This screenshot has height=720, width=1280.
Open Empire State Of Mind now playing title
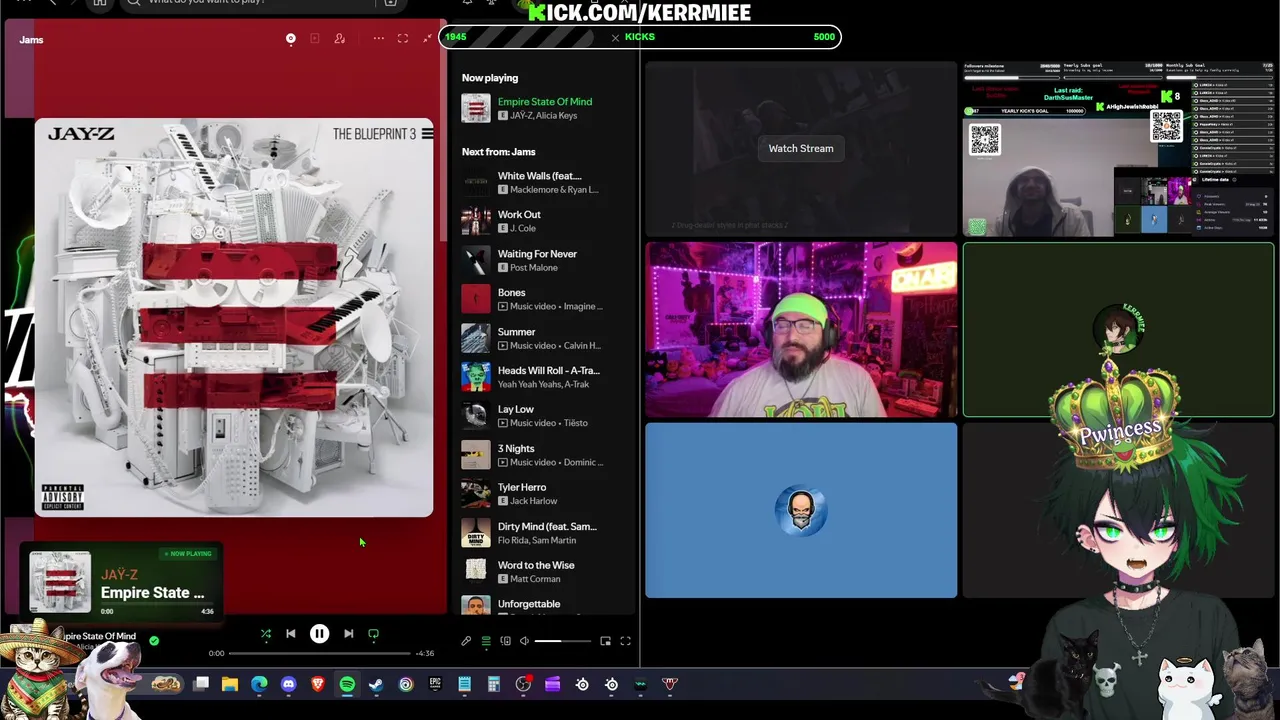point(545,102)
